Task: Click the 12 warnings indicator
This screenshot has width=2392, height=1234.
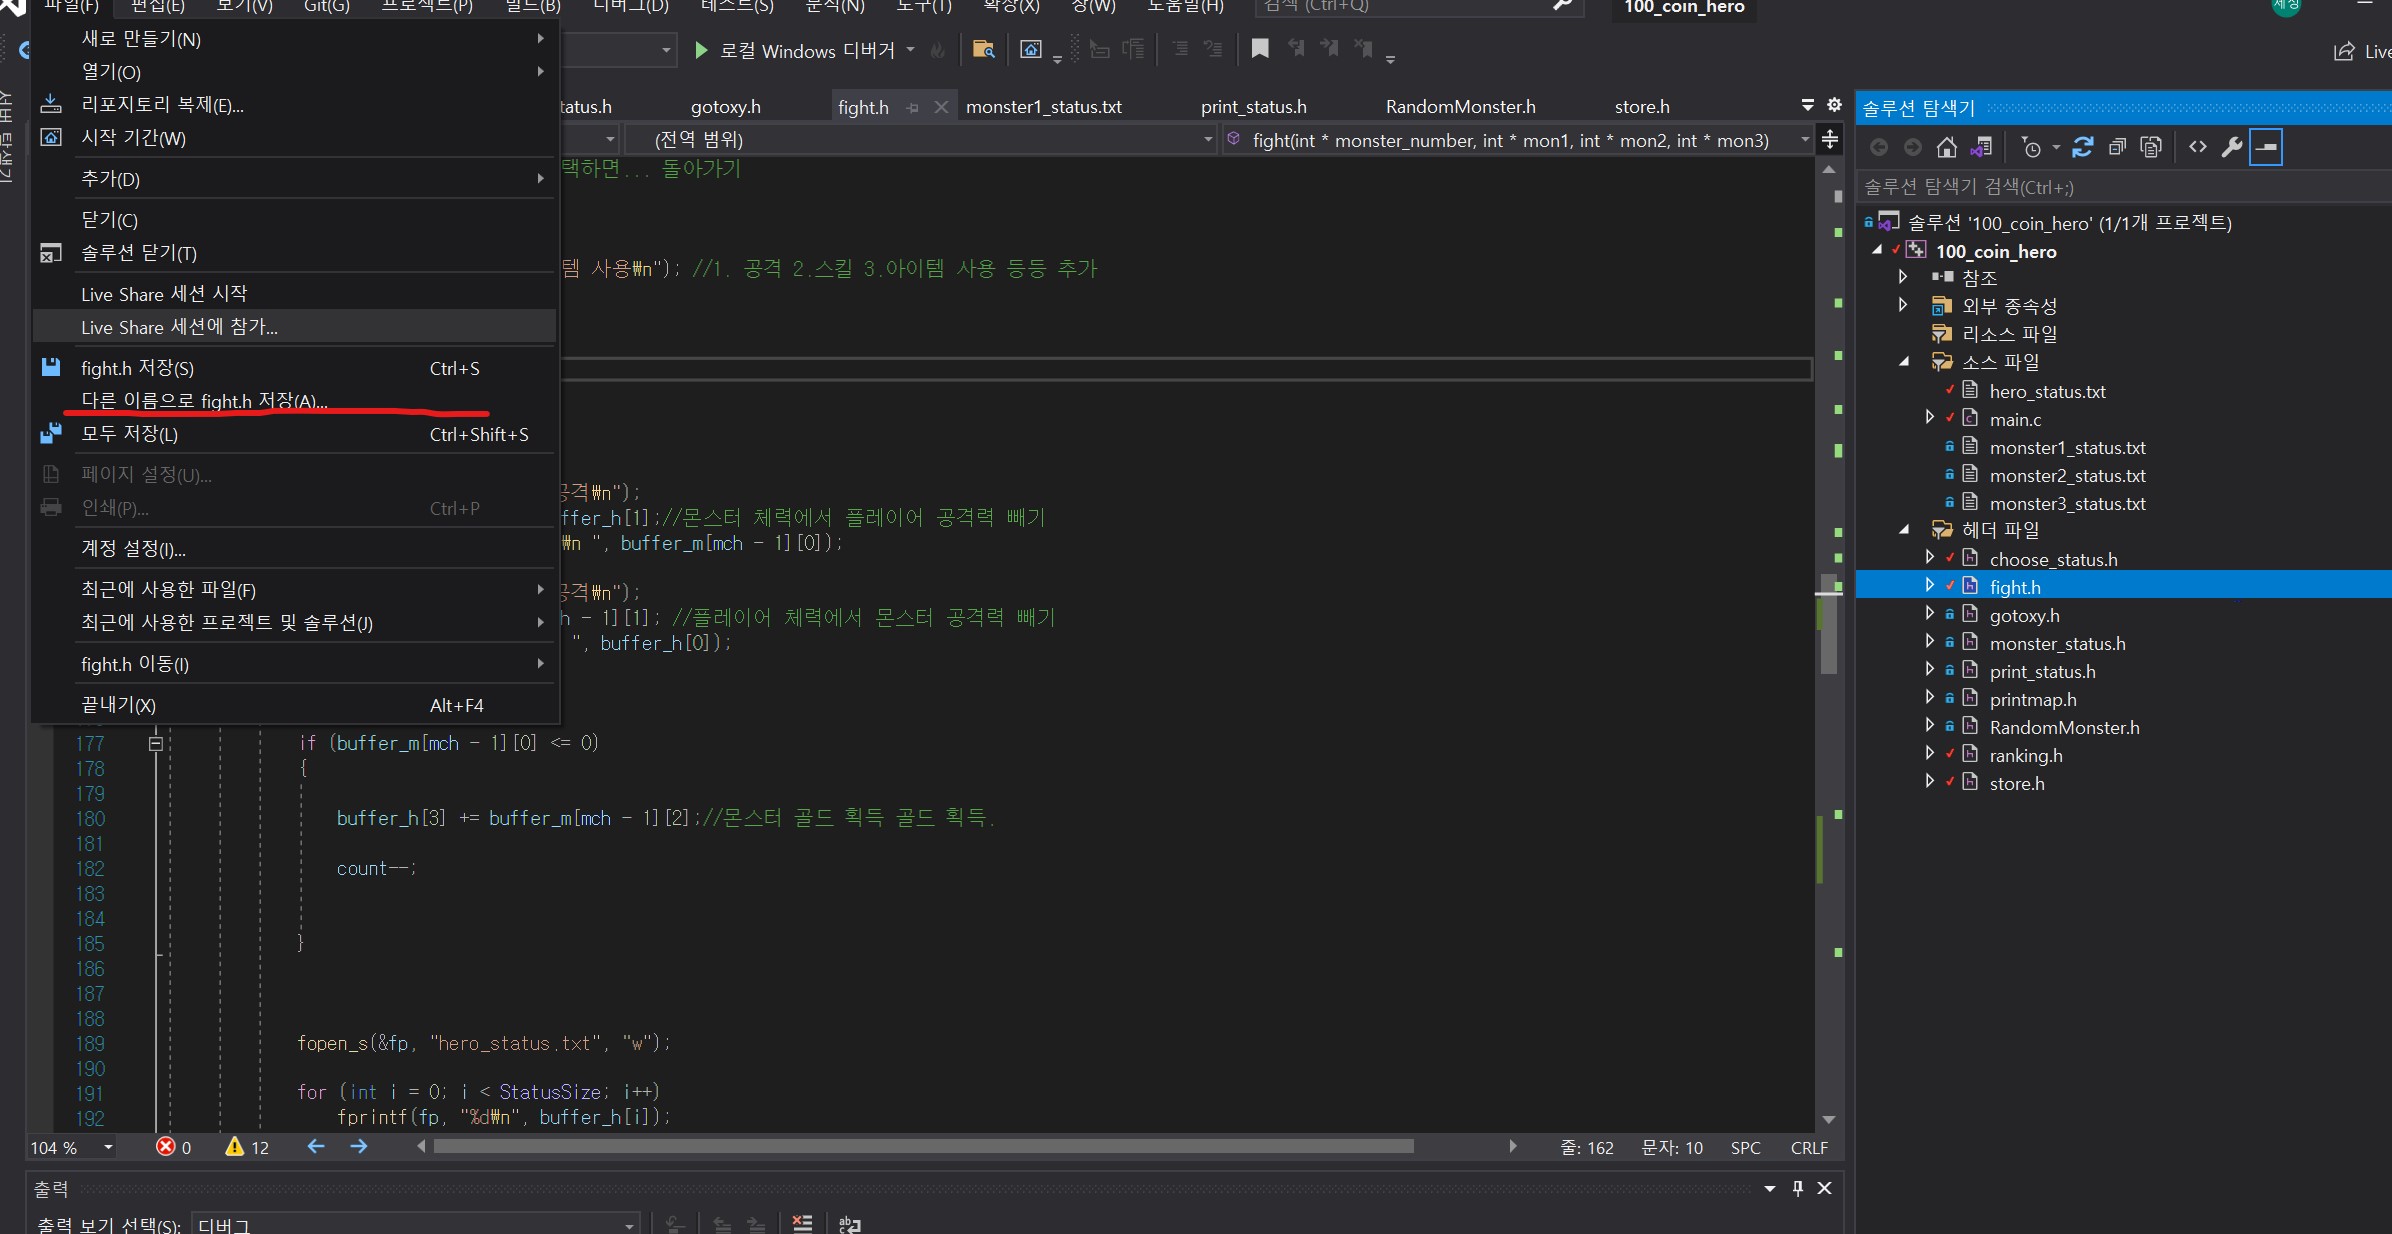Action: (248, 1147)
